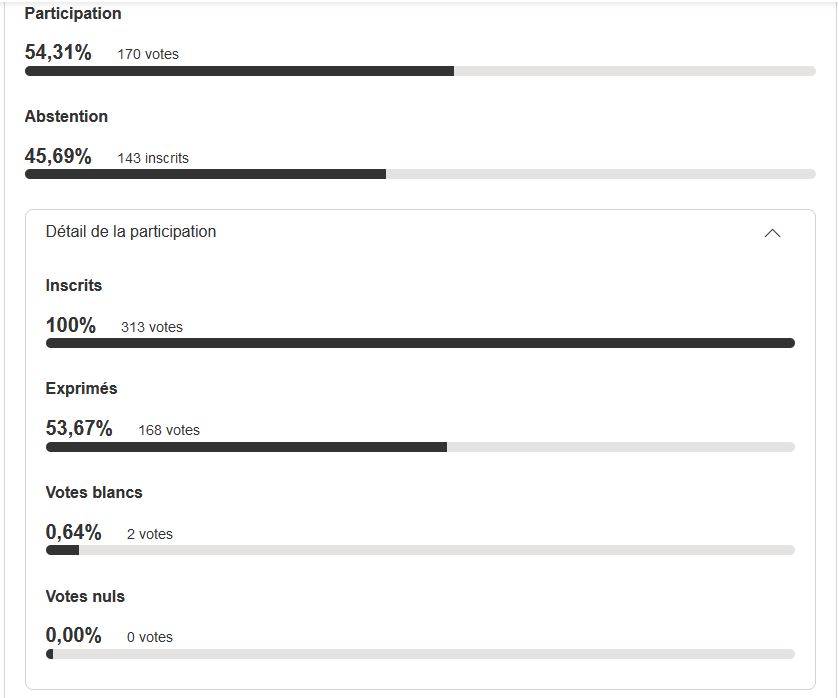Select the 54,31% participation figure
838x698 pixels.
(58, 52)
